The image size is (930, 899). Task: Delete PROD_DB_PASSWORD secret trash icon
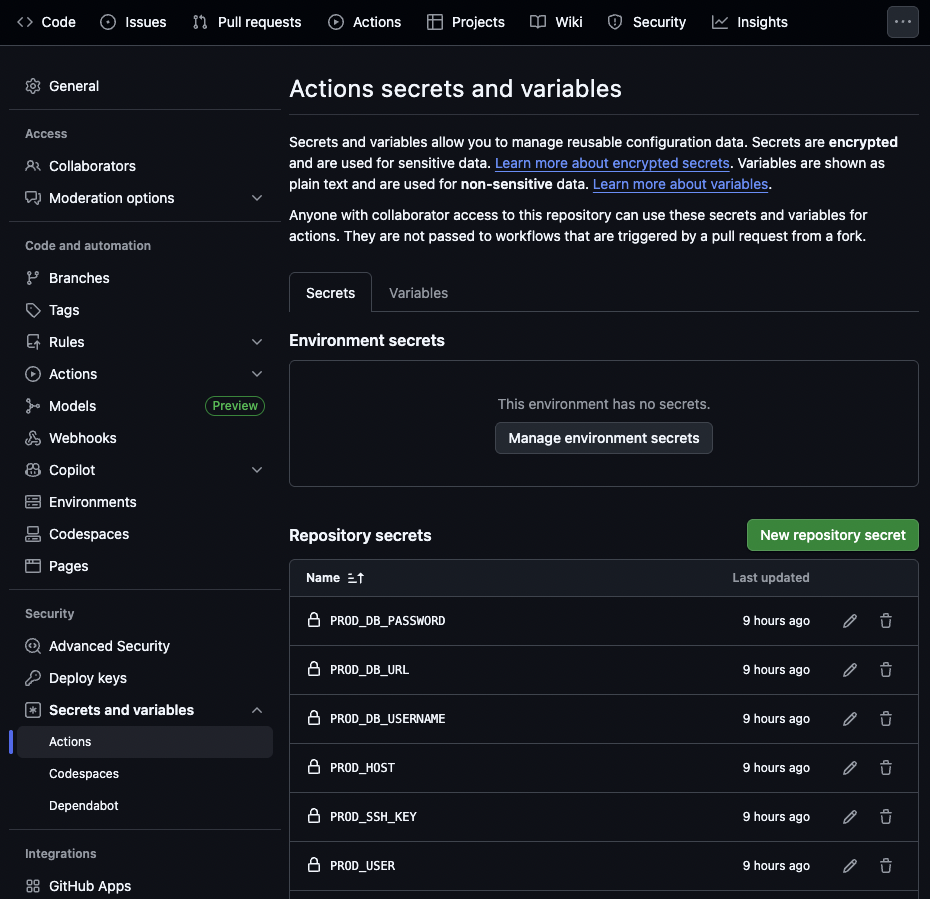pos(886,621)
